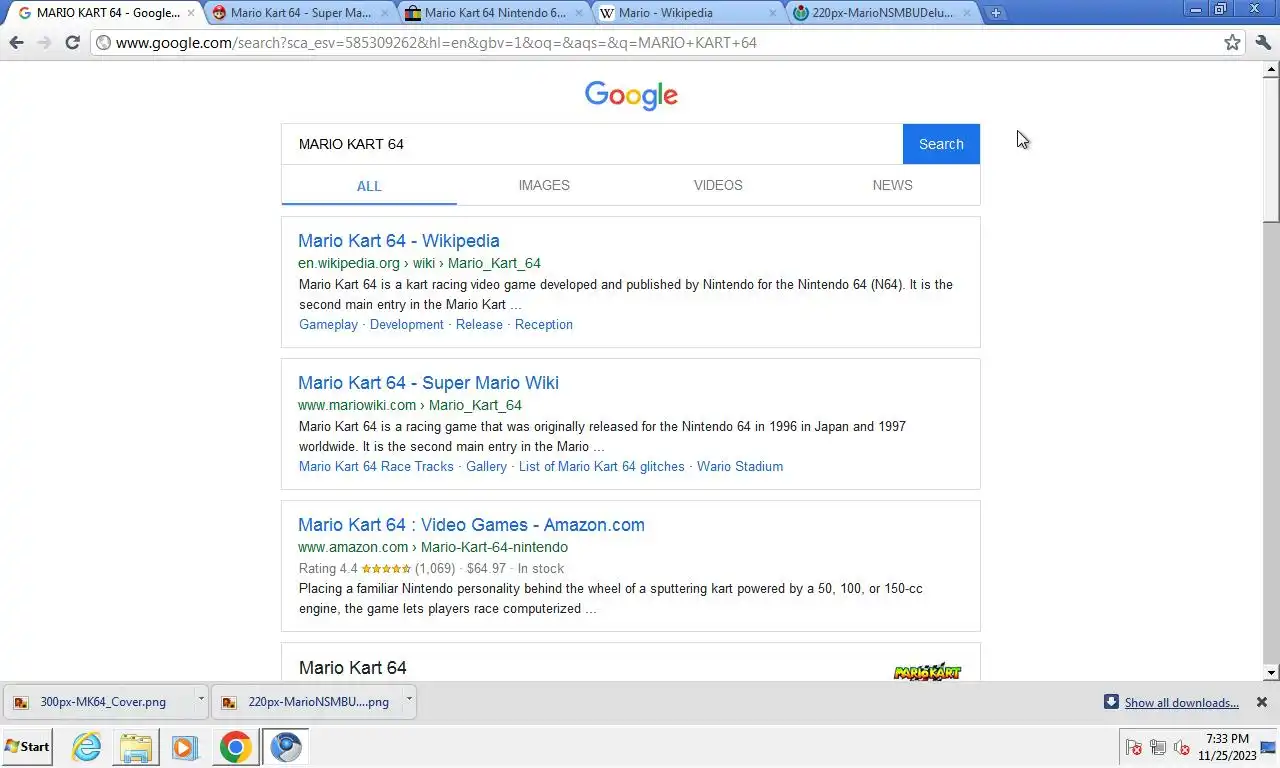This screenshot has height=768, width=1280.
Task: Close the Super Mario Wiki tab
Action: pyautogui.click(x=385, y=13)
